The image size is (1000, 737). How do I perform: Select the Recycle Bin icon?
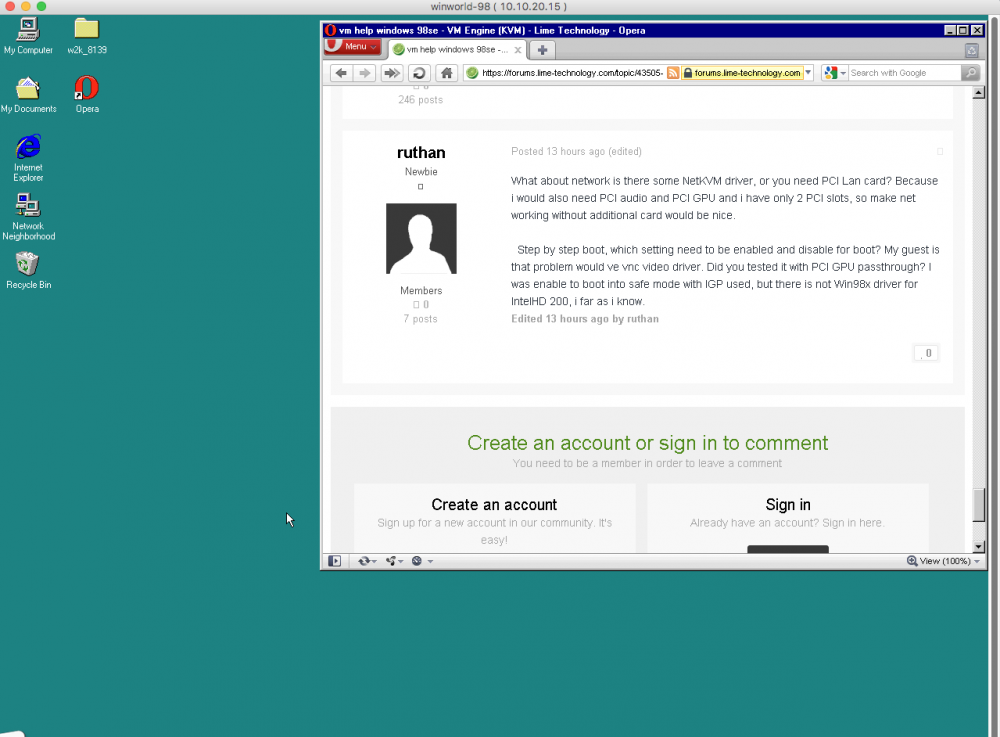(x=28, y=271)
